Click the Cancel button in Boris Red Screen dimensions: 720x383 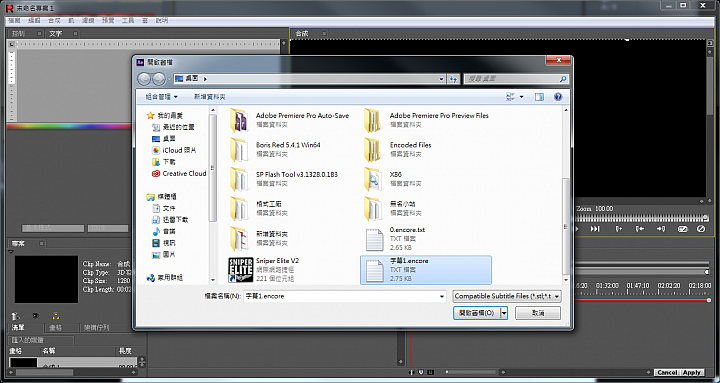667,372
